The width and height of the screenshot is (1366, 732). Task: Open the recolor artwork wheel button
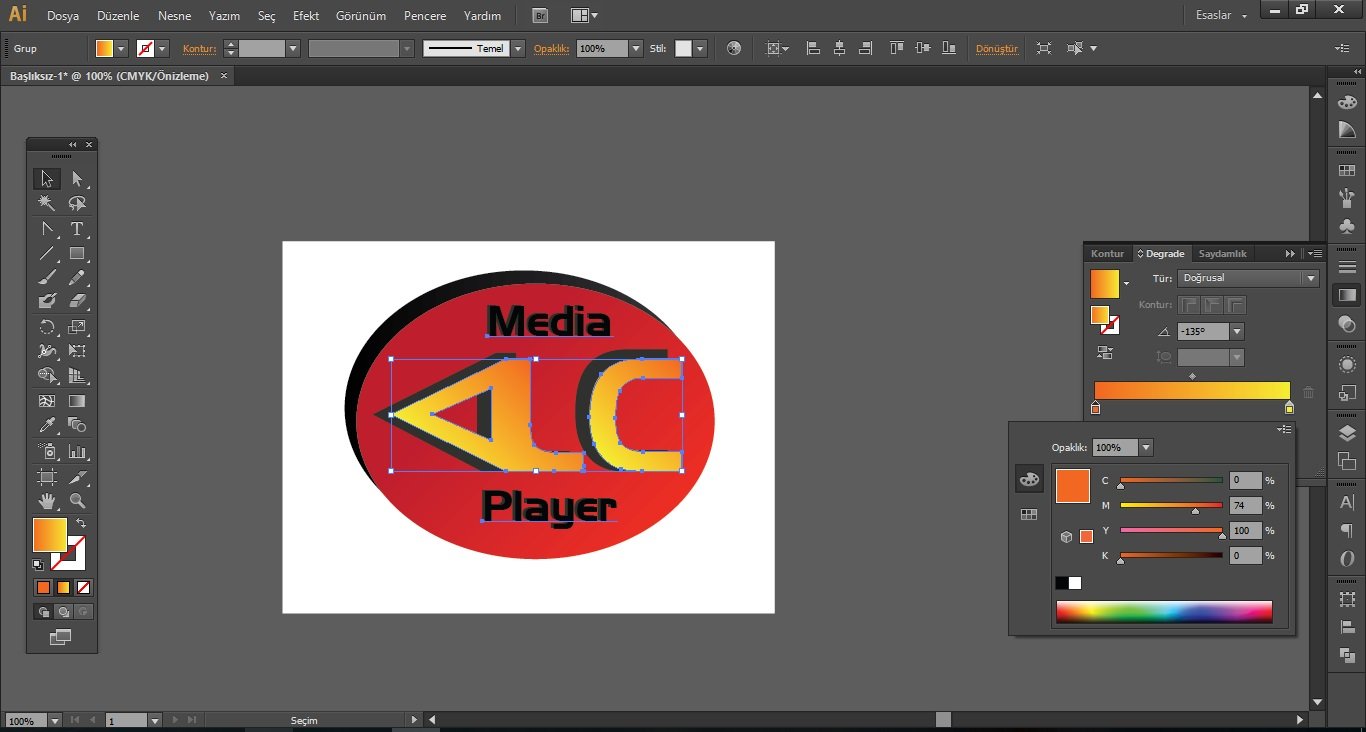(734, 48)
